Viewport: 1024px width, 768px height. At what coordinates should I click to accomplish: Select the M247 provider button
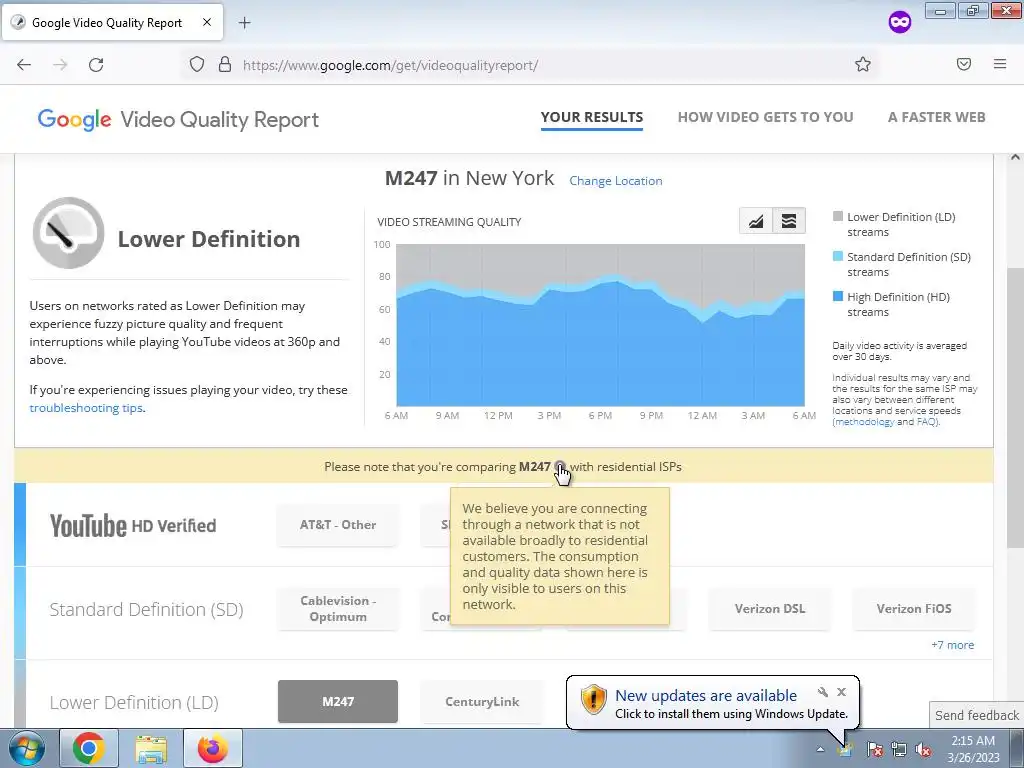click(338, 701)
